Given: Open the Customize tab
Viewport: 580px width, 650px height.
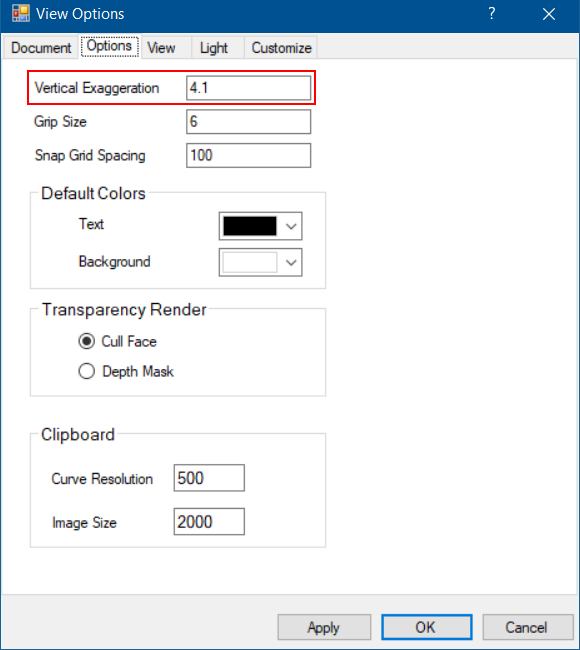Looking at the screenshot, I should (x=282, y=48).
